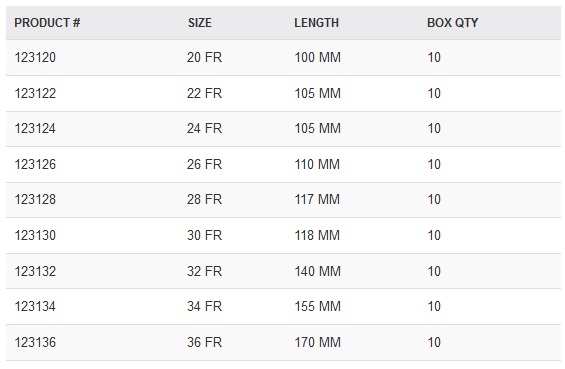Click the 36 FR size cell
565x369 pixels.
204,342
